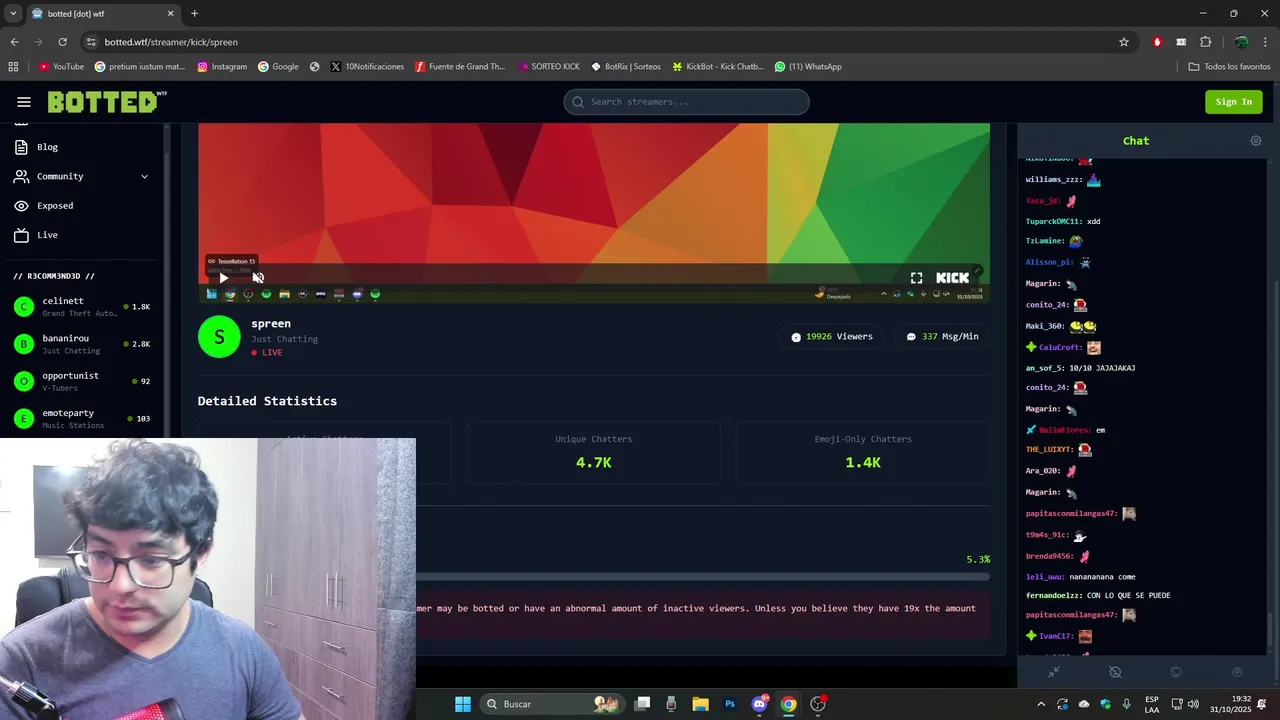
Task: Show hidden system tray icons
Action: (x=1041, y=704)
